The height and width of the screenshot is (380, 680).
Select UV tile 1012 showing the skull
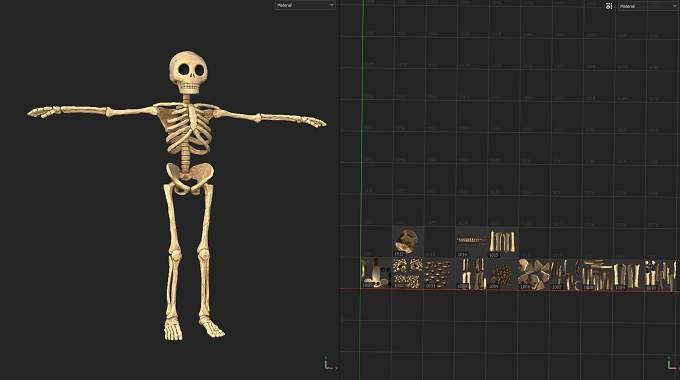click(408, 242)
